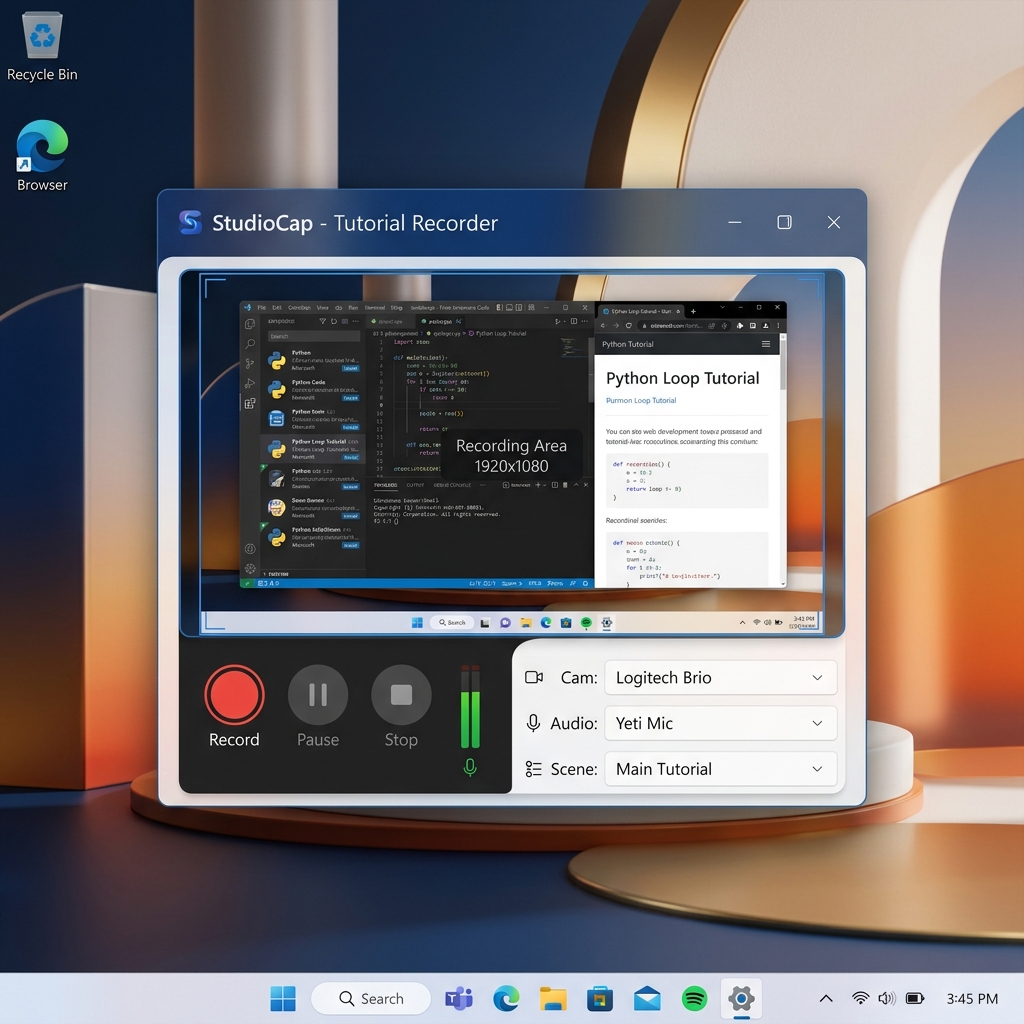Click the blue Loop Tutorial link in preview's page
The height and width of the screenshot is (1024, 1024).
[x=641, y=400]
